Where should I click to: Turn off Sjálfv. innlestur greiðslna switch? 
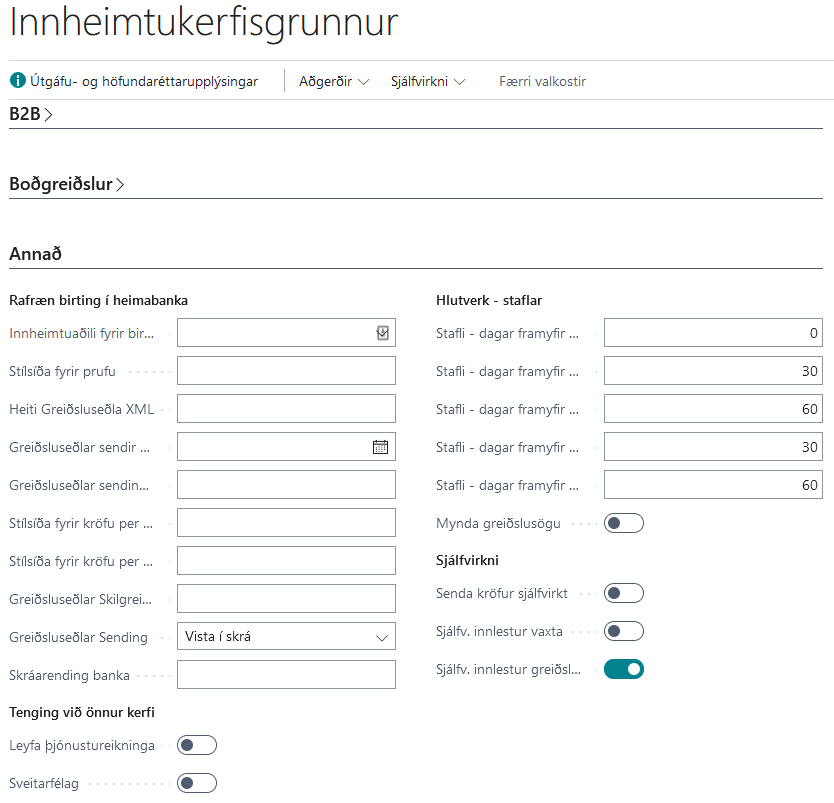tap(624, 669)
